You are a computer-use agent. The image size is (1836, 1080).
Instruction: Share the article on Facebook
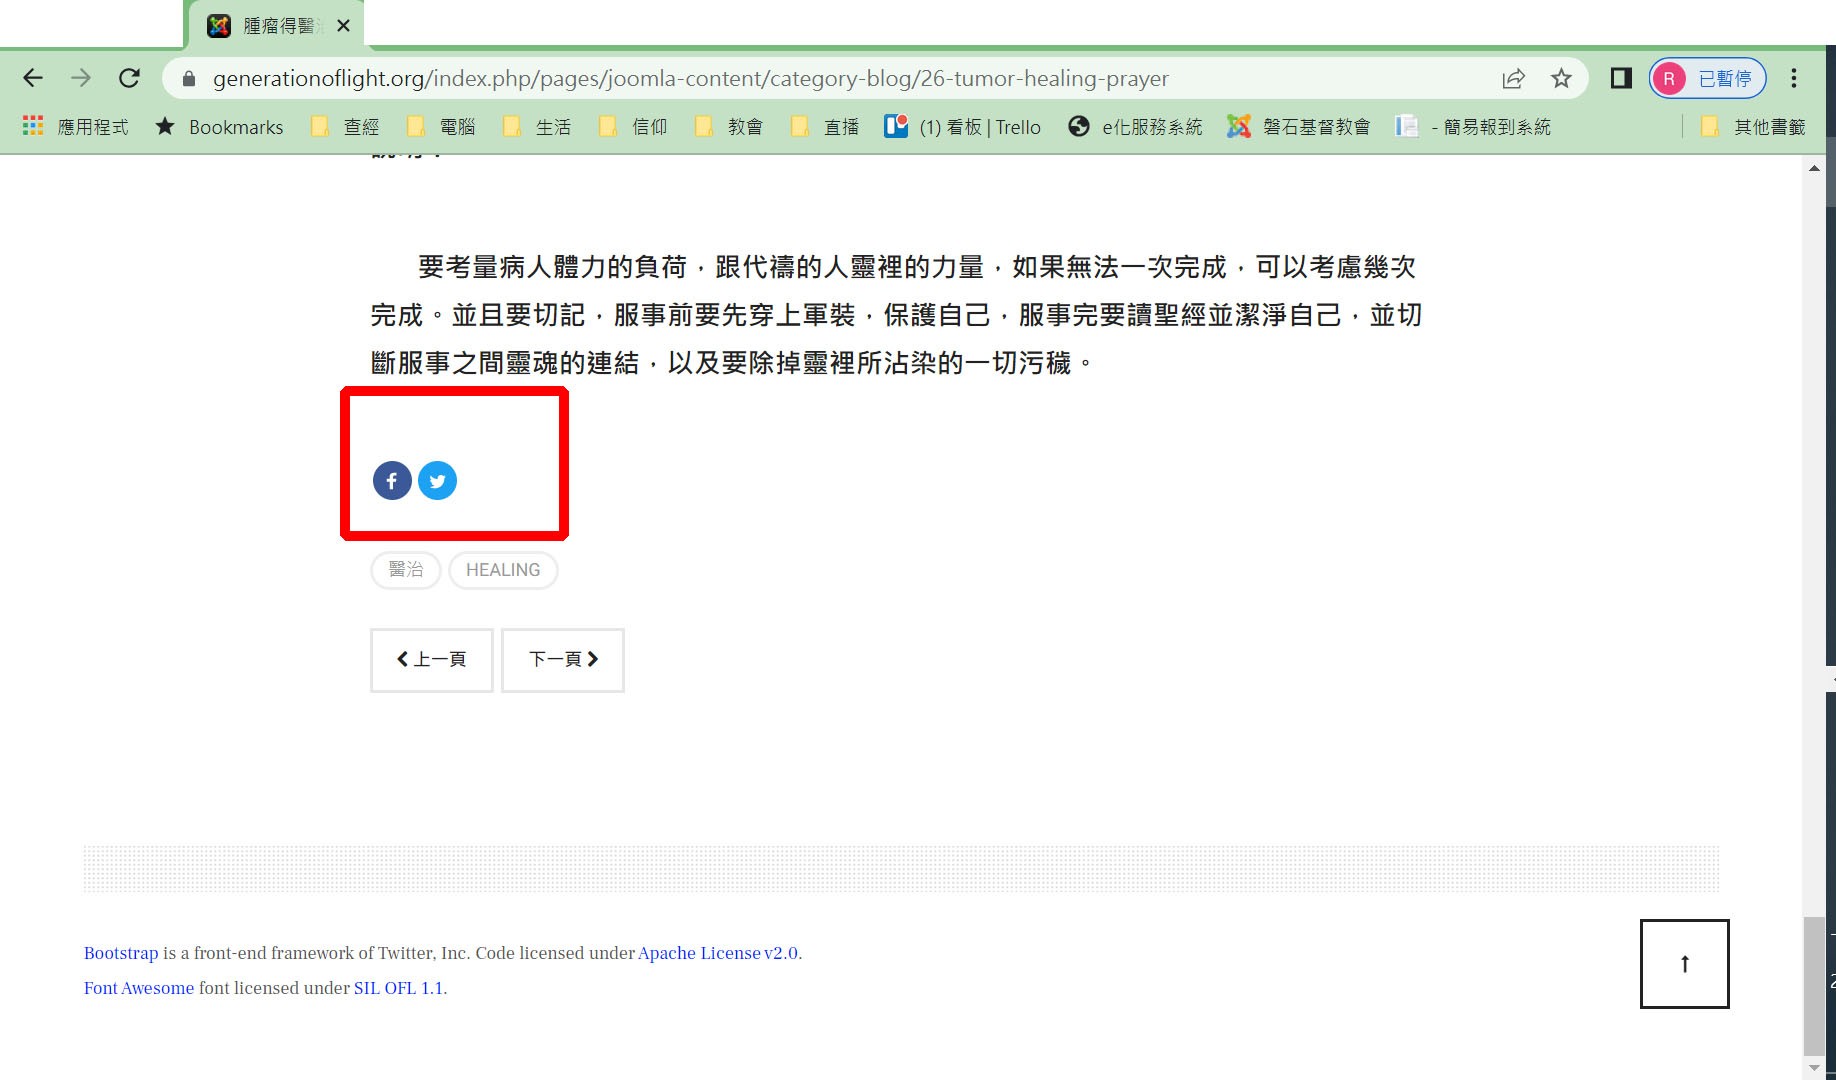tap(392, 481)
